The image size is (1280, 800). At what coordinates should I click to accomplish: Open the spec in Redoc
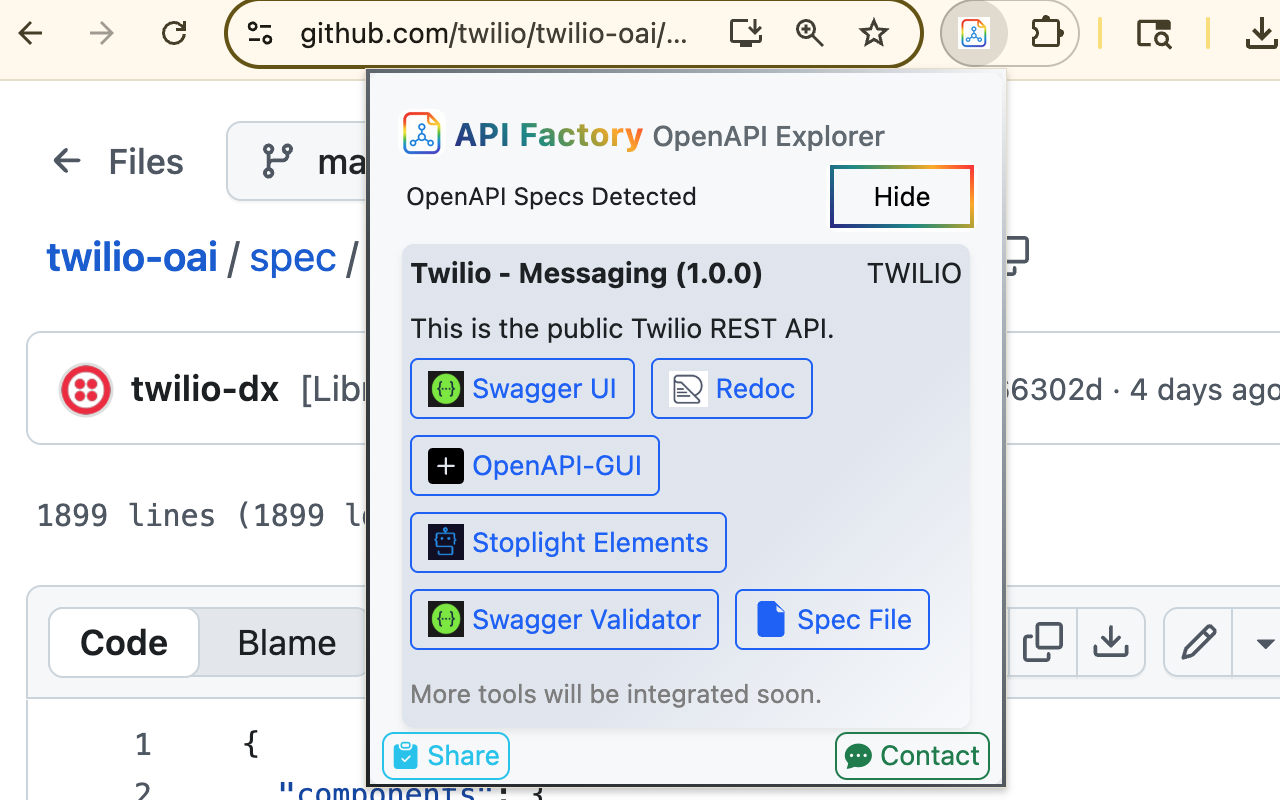pyautogui.click(x=732, y=389)
